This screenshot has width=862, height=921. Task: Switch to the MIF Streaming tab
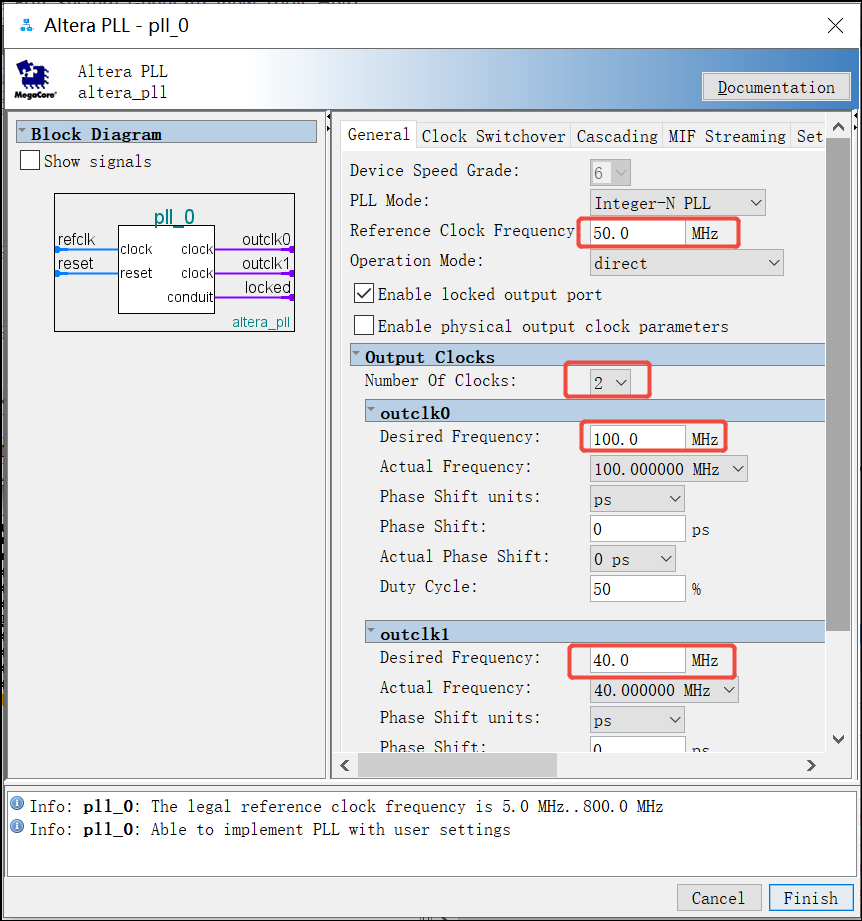pyautogui.click(x=726, y=136)
